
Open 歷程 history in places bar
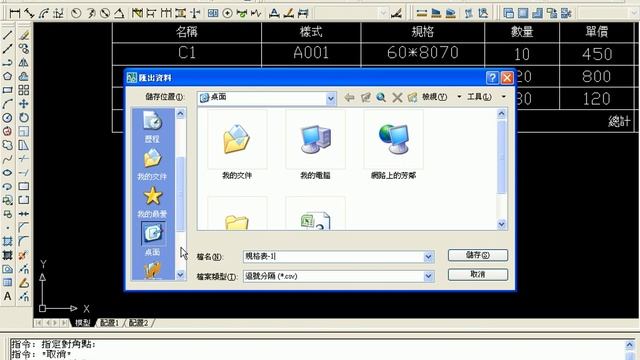click(x=152, y=127)
